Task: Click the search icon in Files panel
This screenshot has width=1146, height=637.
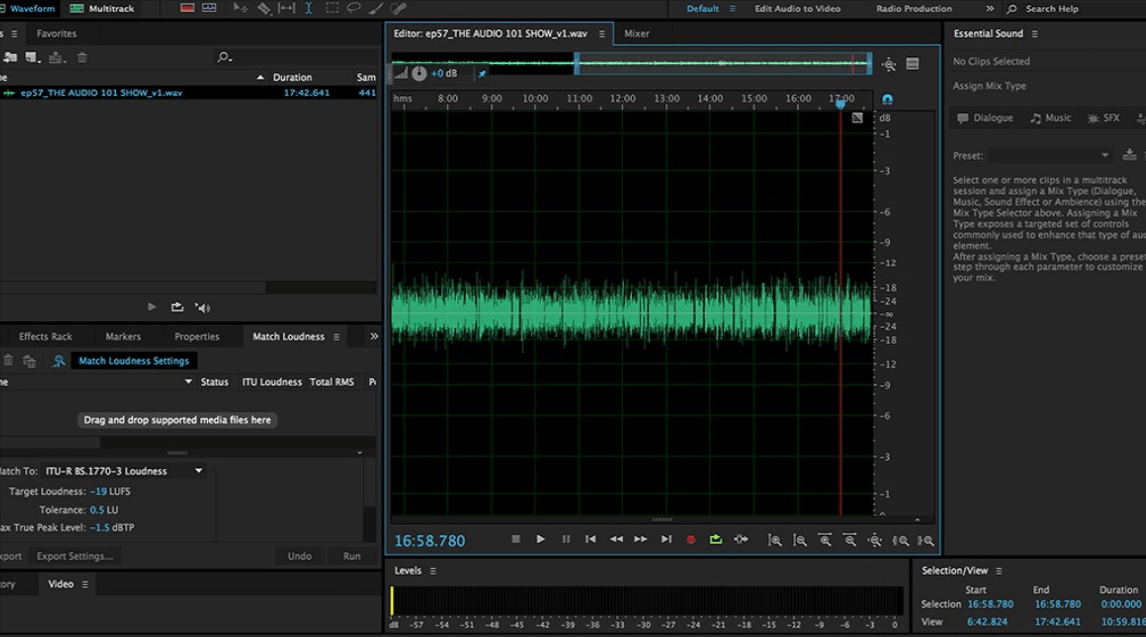Action: (224, 57)
